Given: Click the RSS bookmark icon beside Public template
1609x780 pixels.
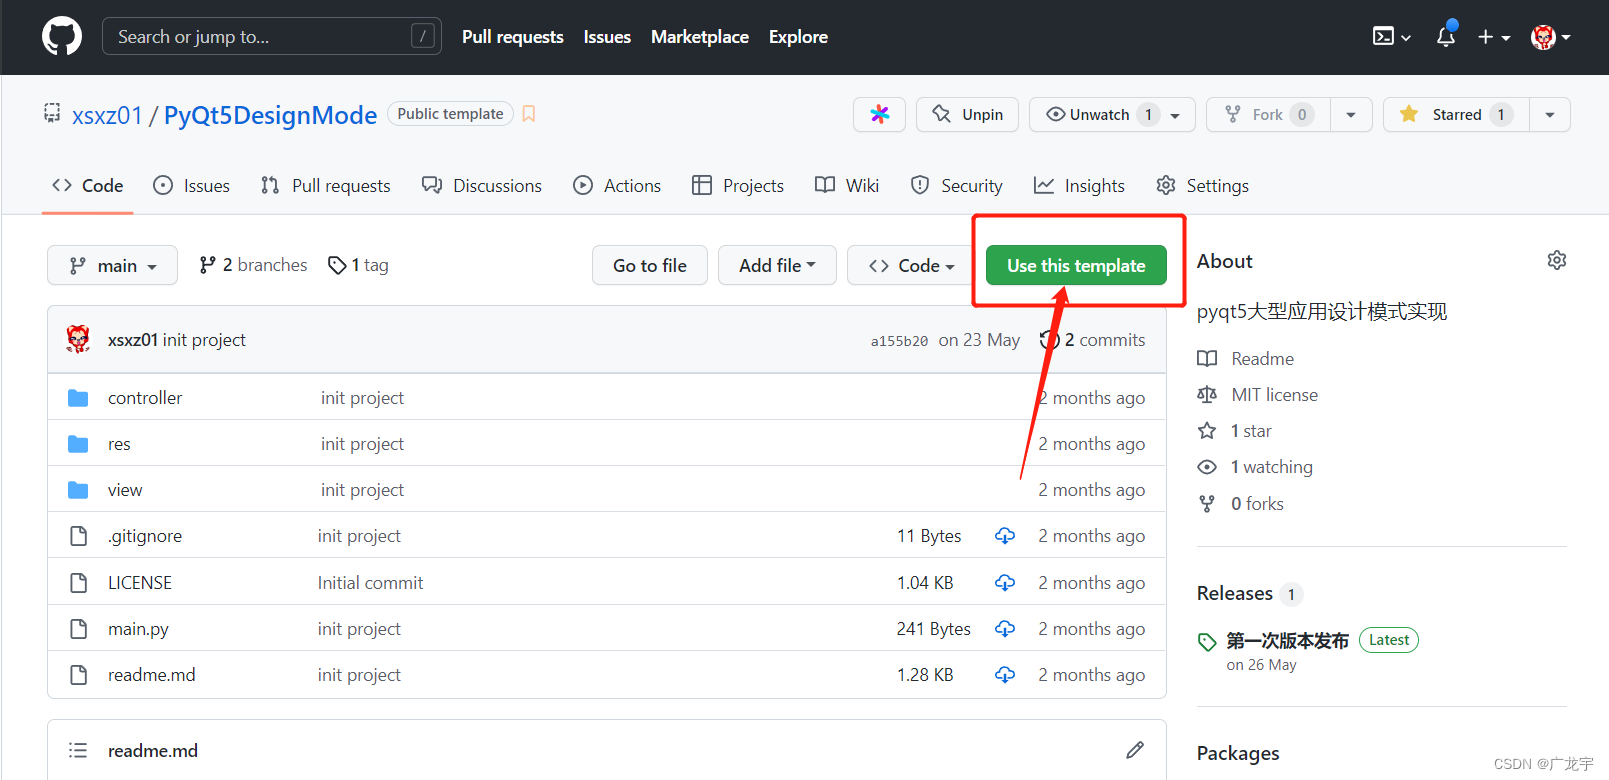Looking at the screenshot, I should 529,114.
